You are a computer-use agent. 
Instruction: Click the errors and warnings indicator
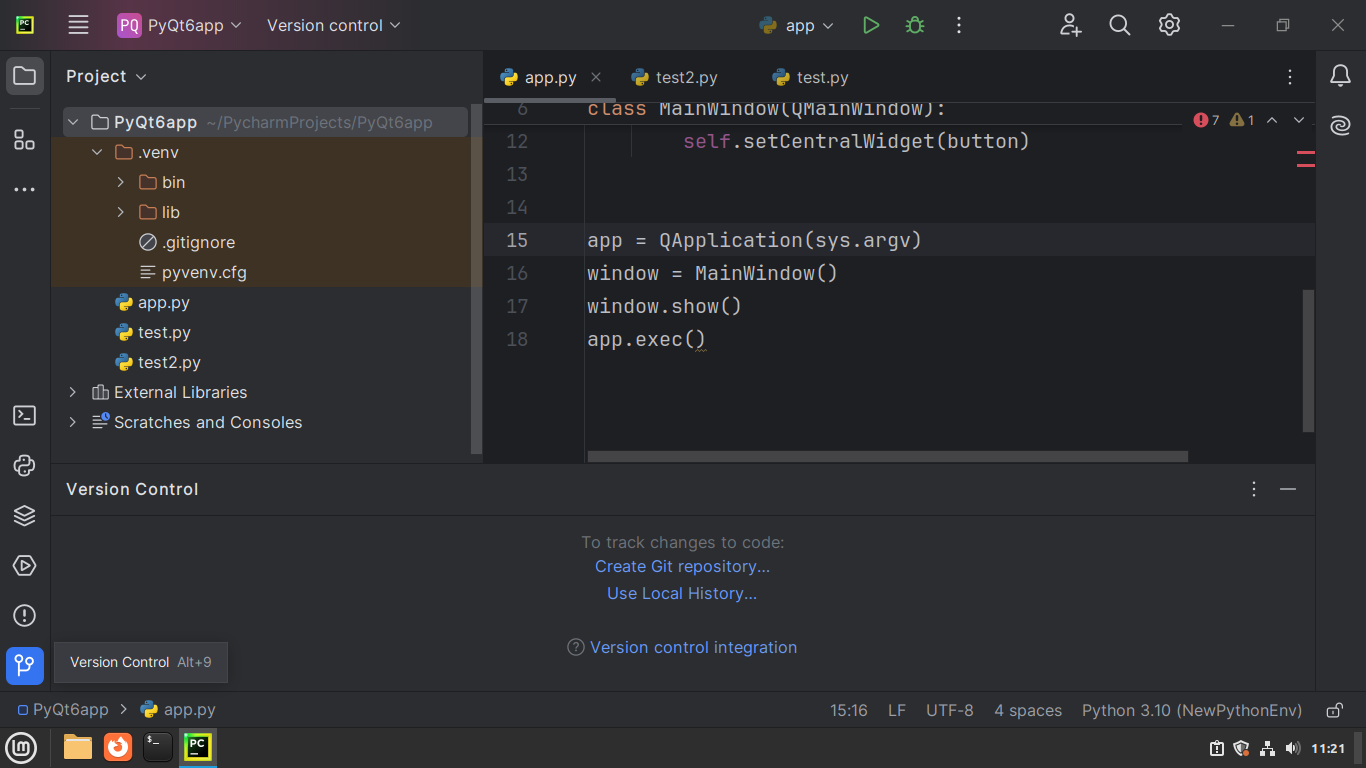point(1224,120)
